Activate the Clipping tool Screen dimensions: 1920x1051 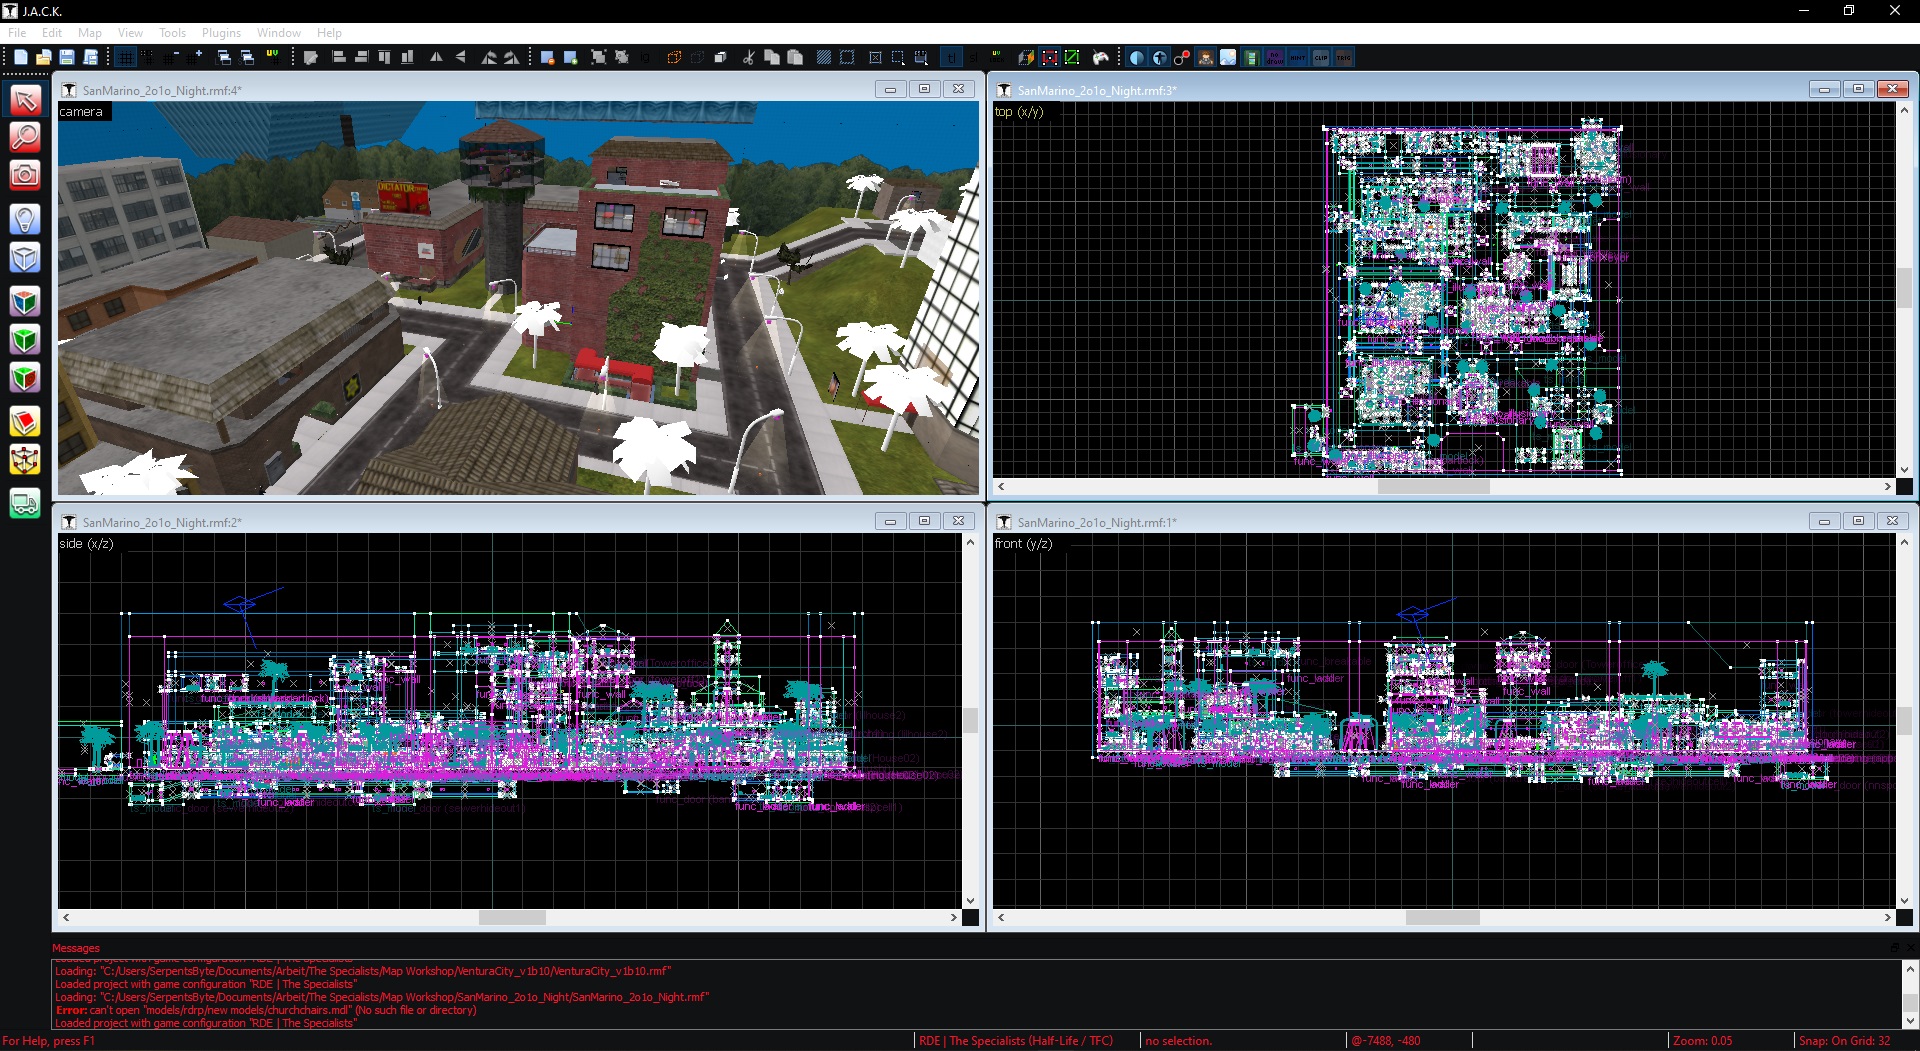click(25, 422)
